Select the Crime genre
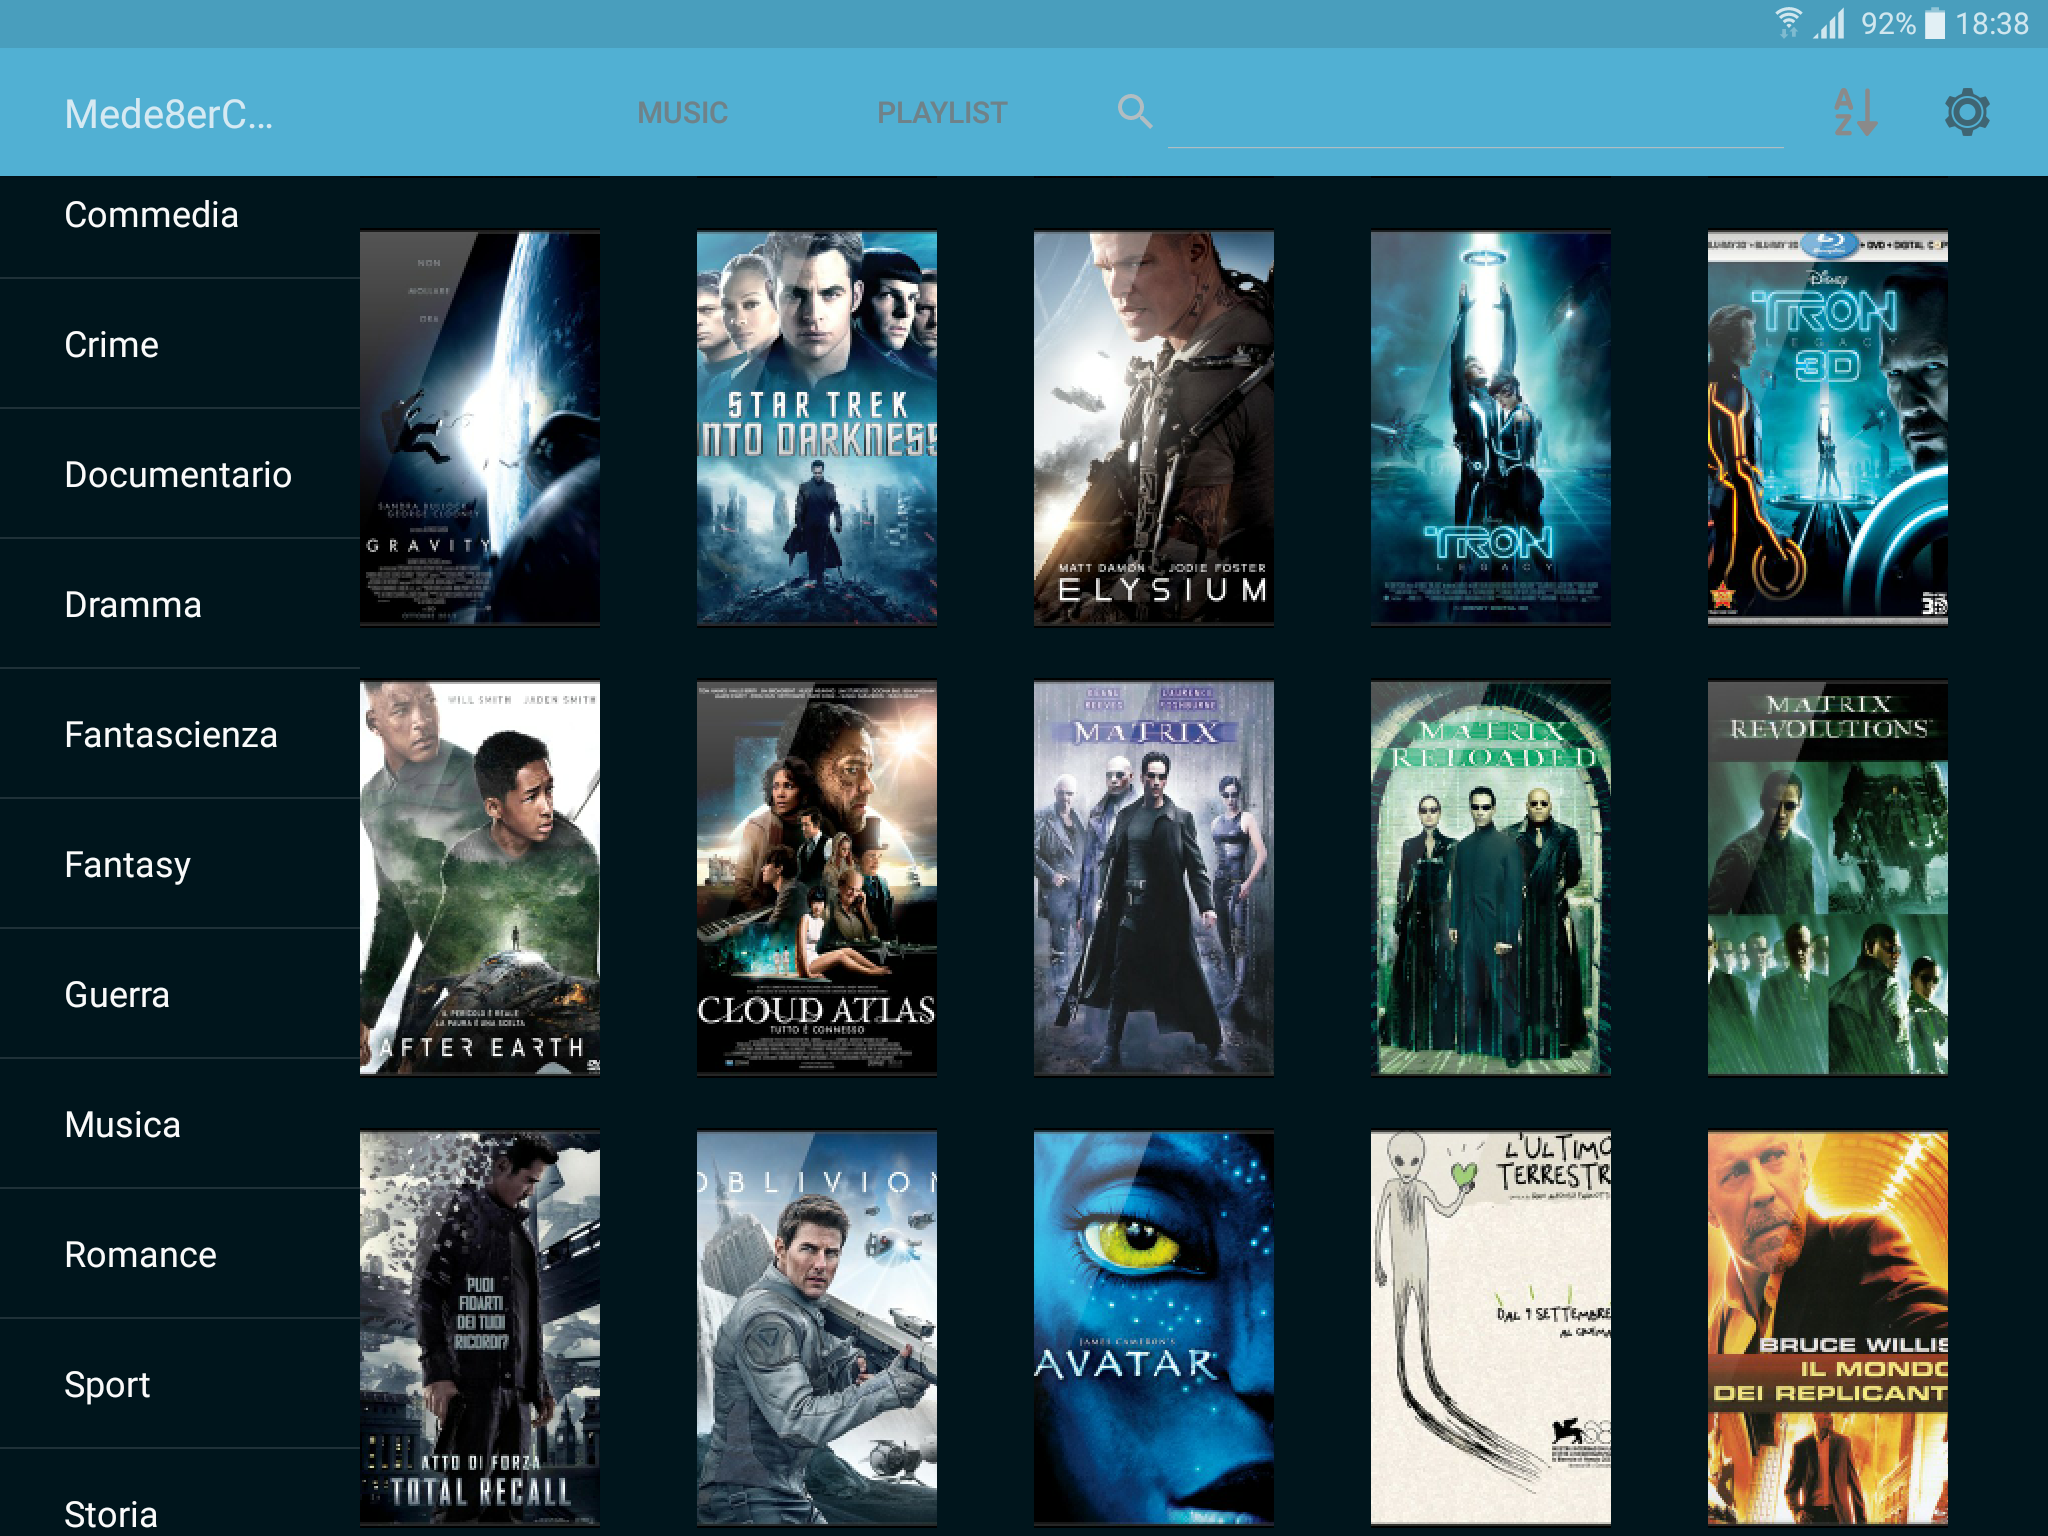The width and height of the screenshot is (2048, 1536). pos(180,344)
